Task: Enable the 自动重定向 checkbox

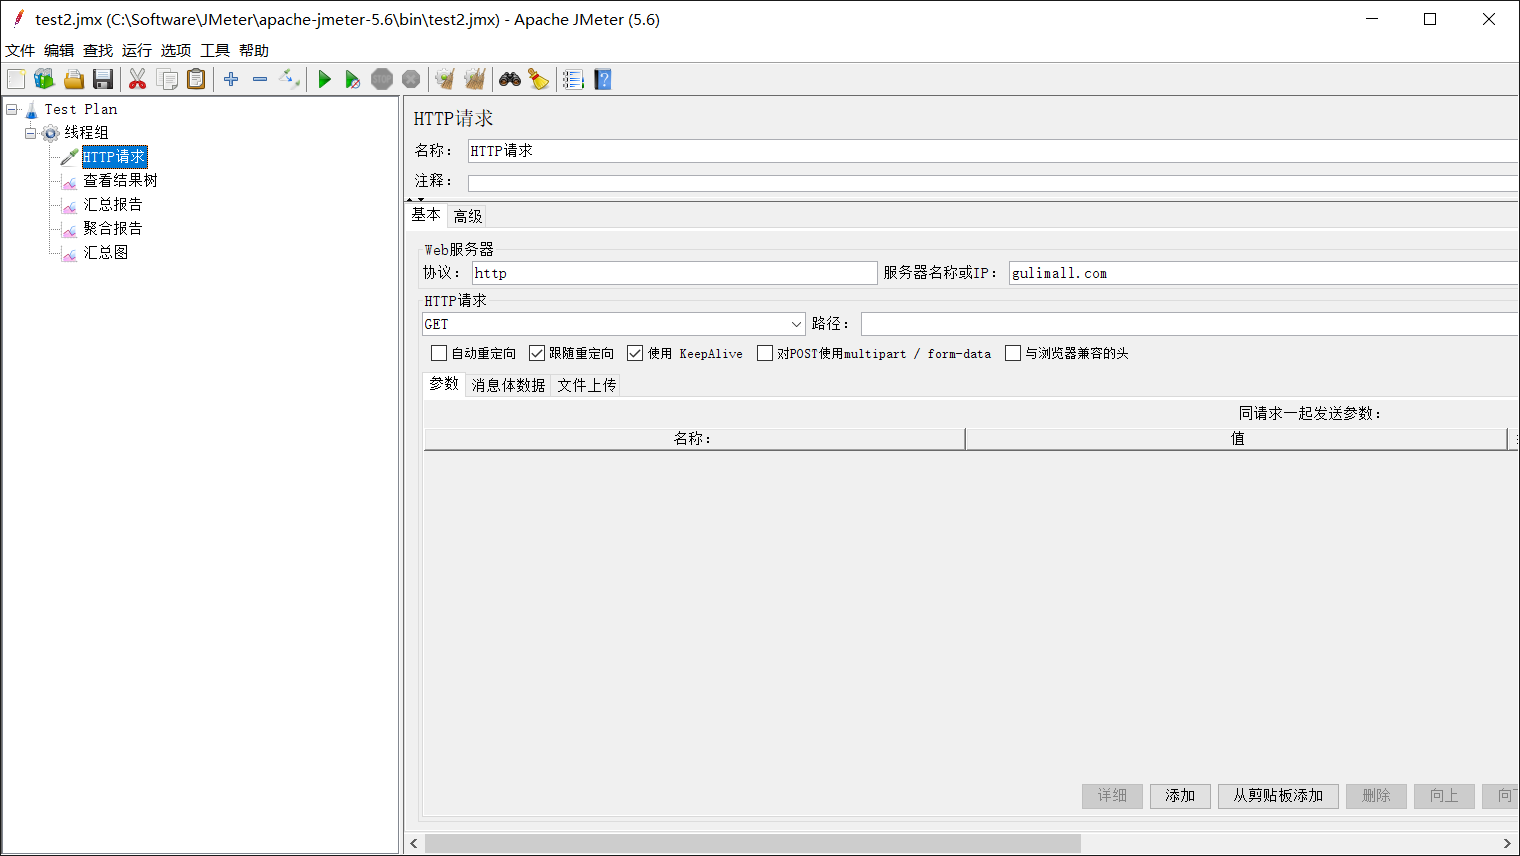Action: pos(439,353)
